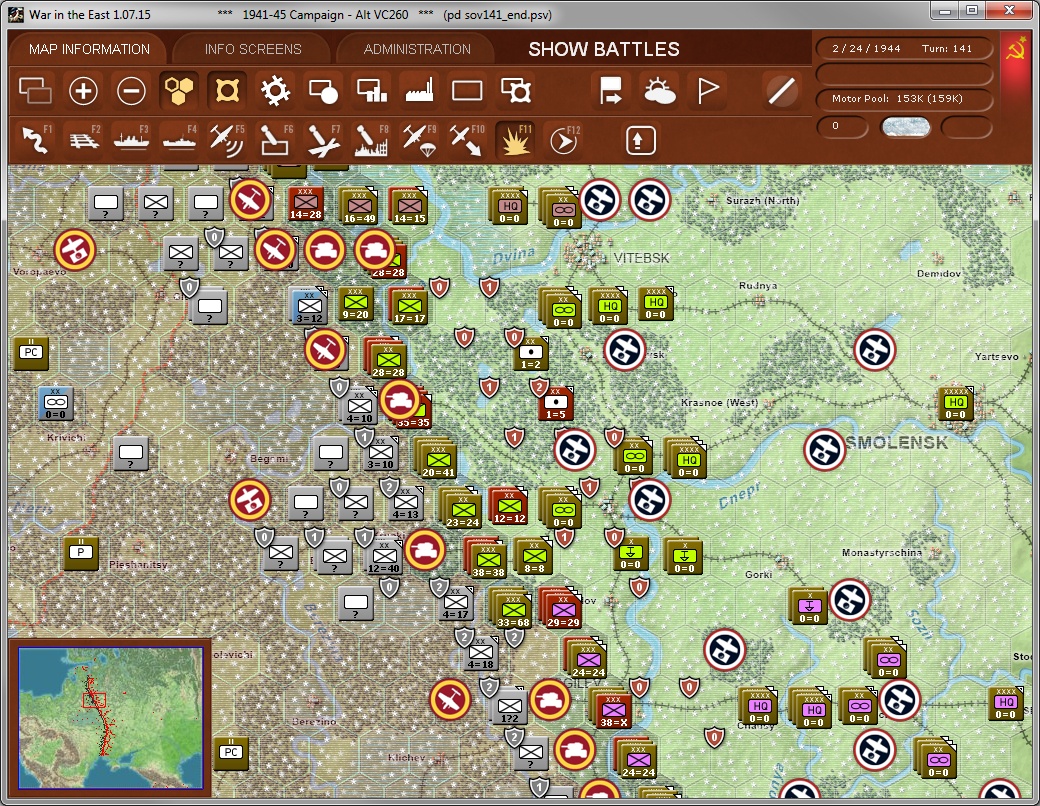Click the PC counter near Berezino

[231, 752]
